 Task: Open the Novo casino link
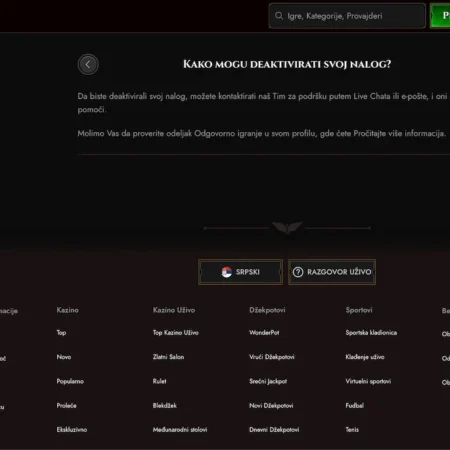tap(64, 357)
